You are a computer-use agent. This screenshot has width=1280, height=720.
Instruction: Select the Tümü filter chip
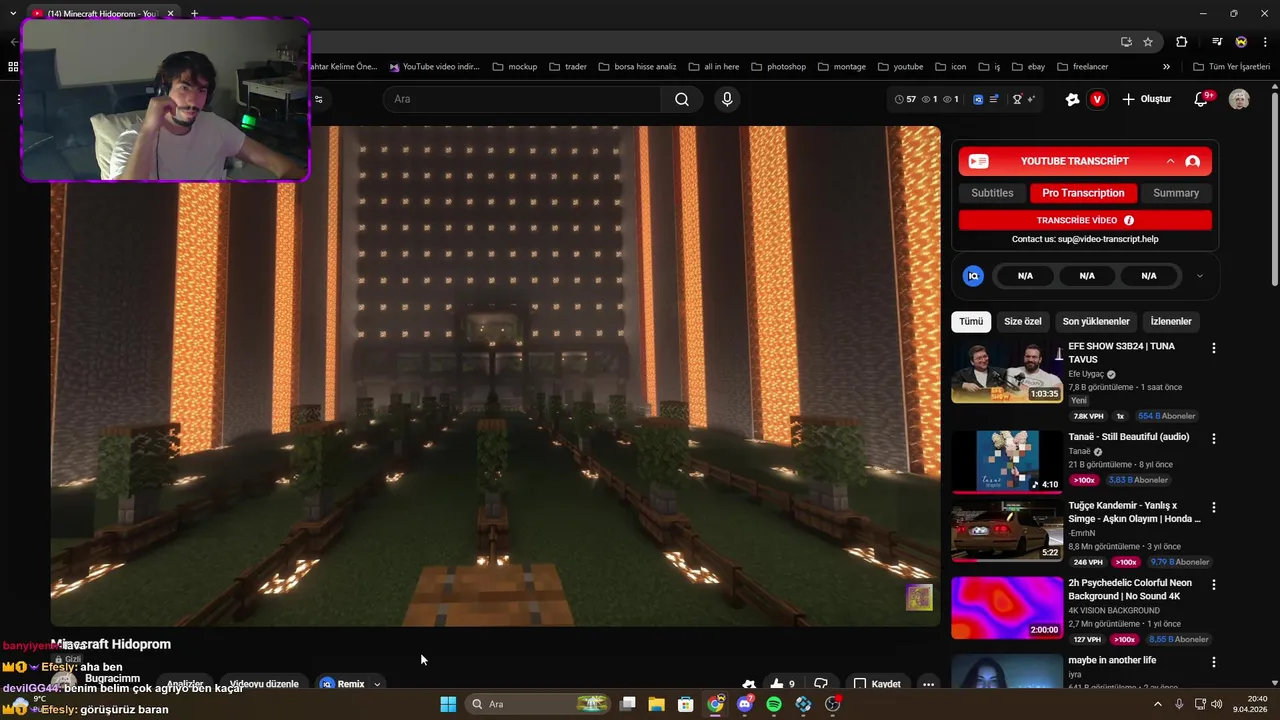(x=971, y=321)
